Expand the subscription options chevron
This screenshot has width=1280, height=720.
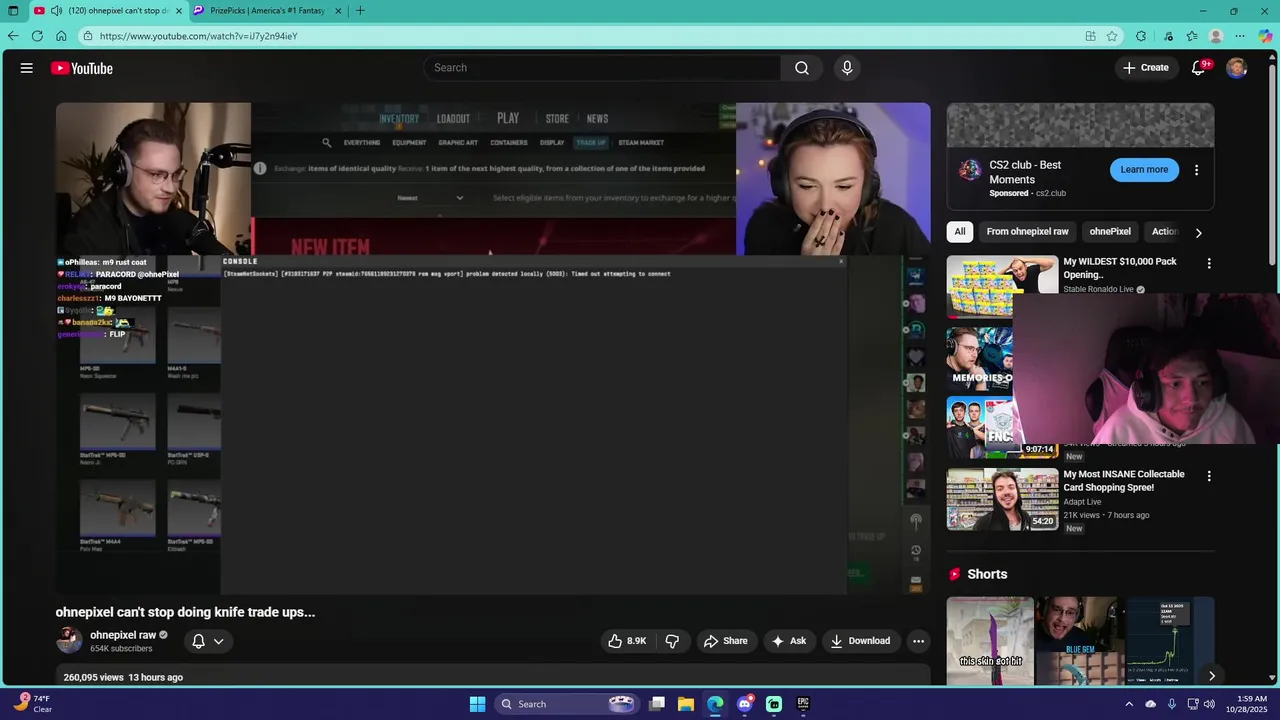point(219,641)
